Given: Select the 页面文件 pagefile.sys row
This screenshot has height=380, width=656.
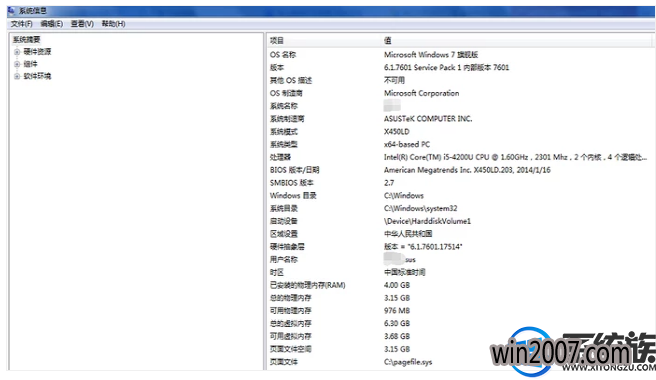Looking at the screenshot, I should pos(459,362).
